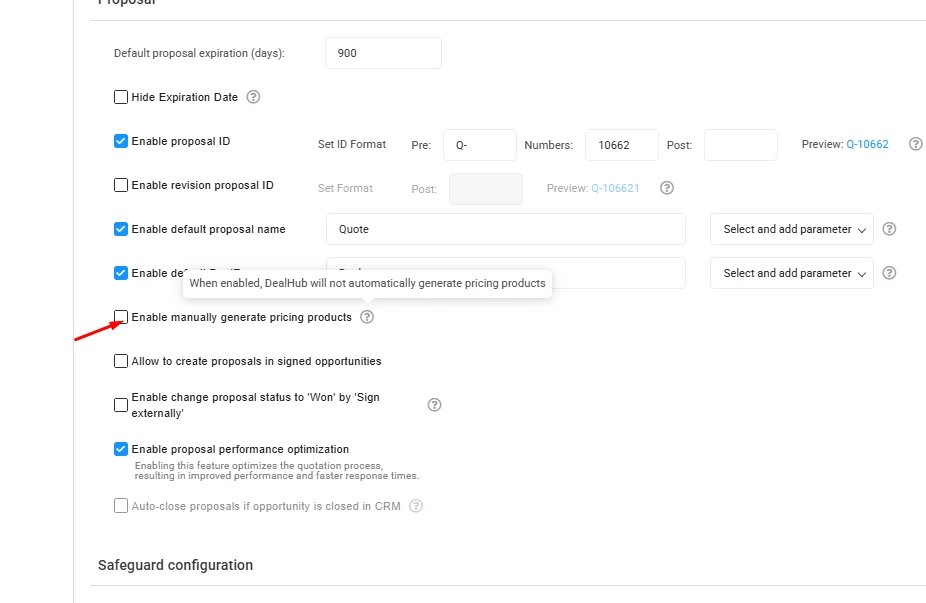
Task: Click help icon beside 'Sign externally' option
Action: click(434, 405)
